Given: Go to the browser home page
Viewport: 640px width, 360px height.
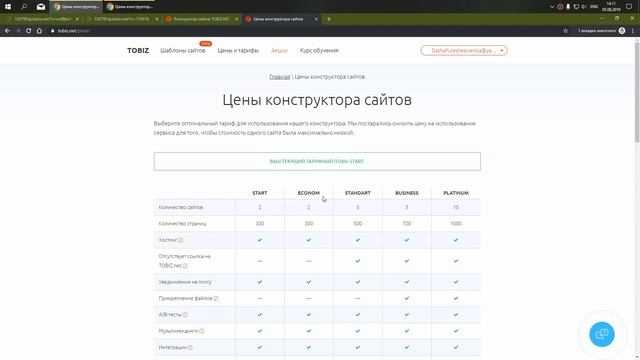Looking at the screenshot, I should [x=39, y=31].
